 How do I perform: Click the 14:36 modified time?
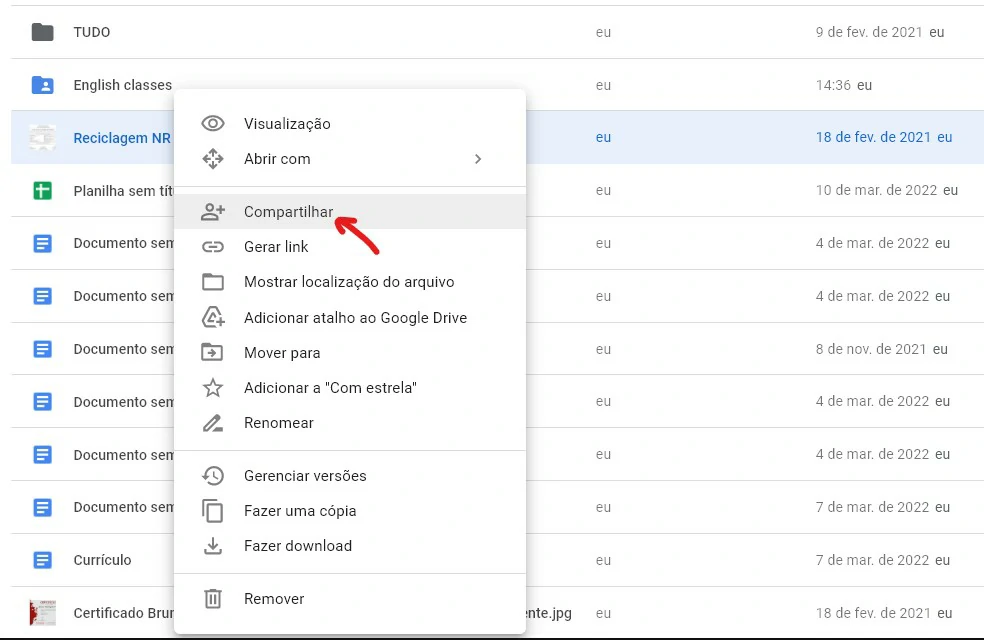[833, 85]
